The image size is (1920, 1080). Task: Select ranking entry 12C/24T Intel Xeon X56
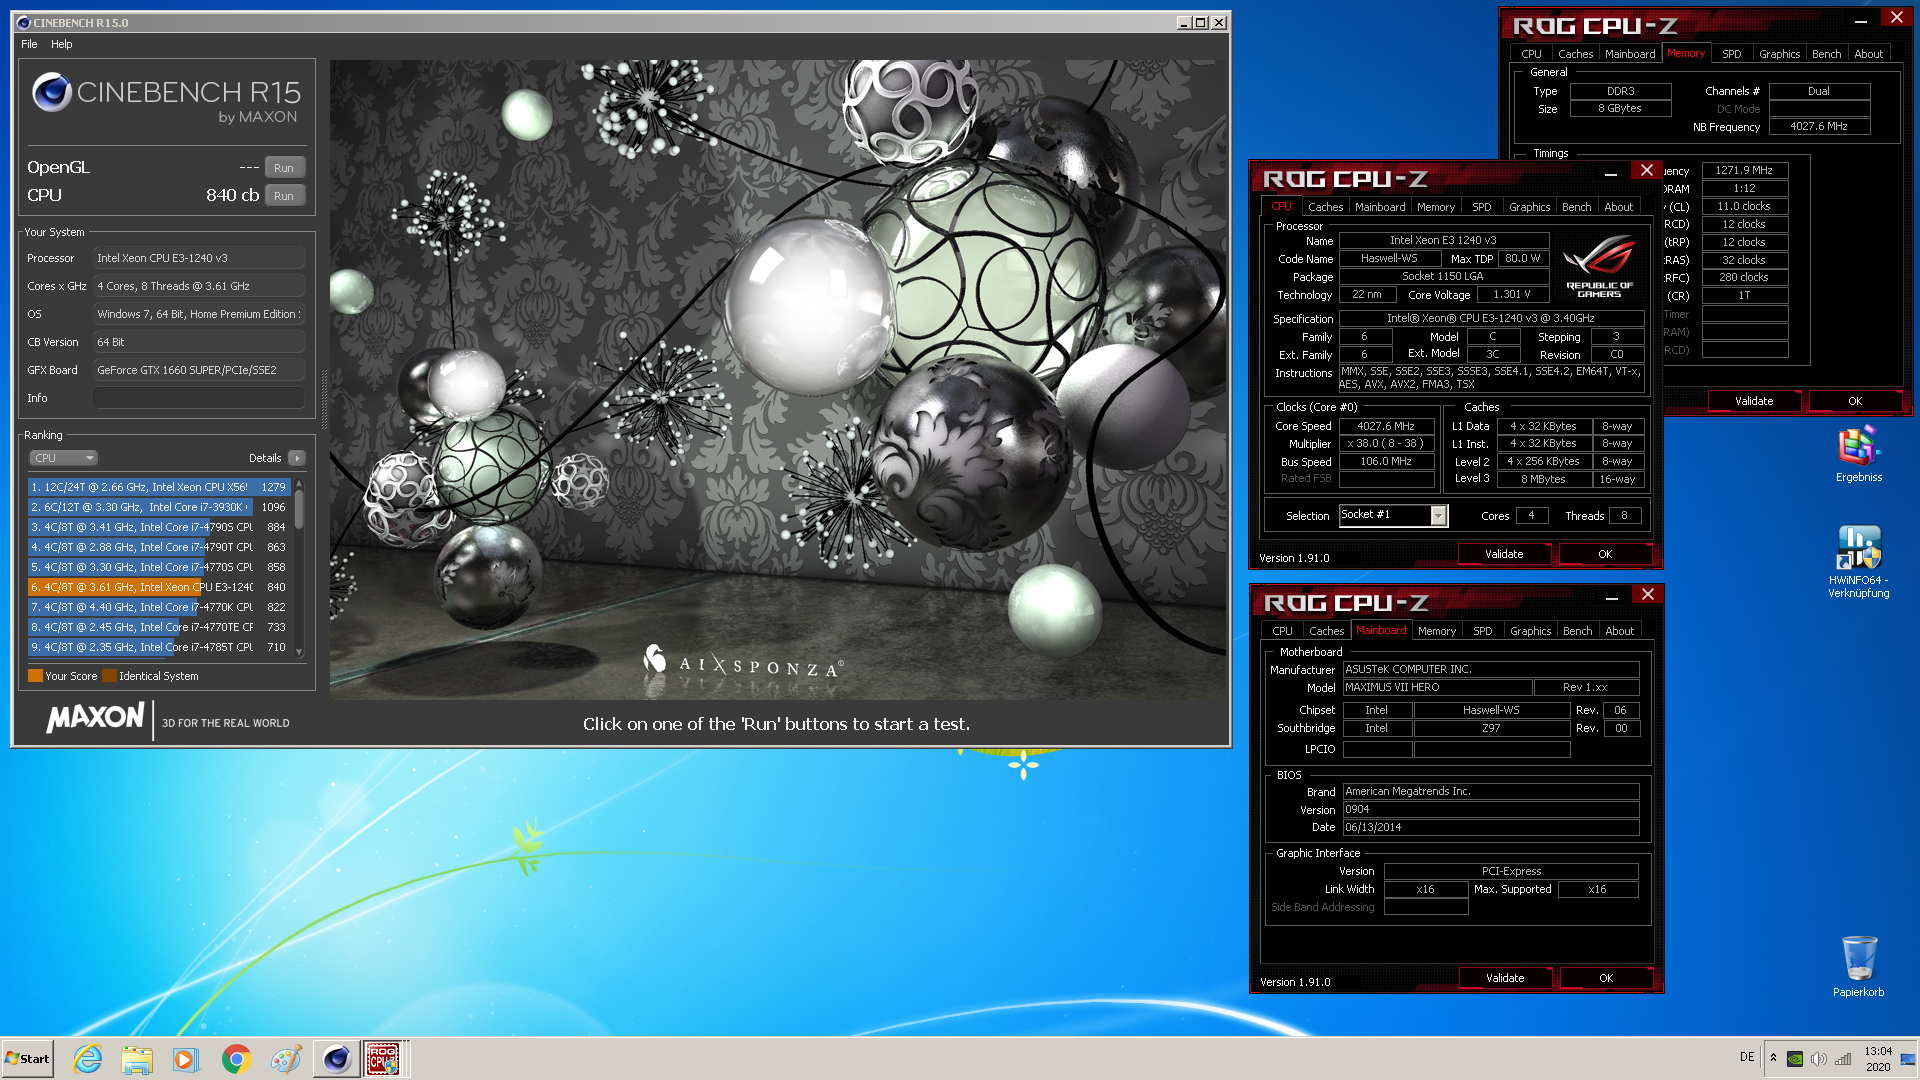(x=159, y=487)
